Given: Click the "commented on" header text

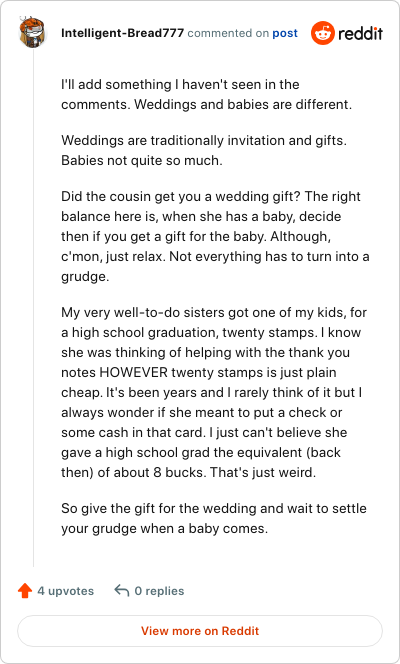Looking at the screenshot, I should [x=228, y=33].
